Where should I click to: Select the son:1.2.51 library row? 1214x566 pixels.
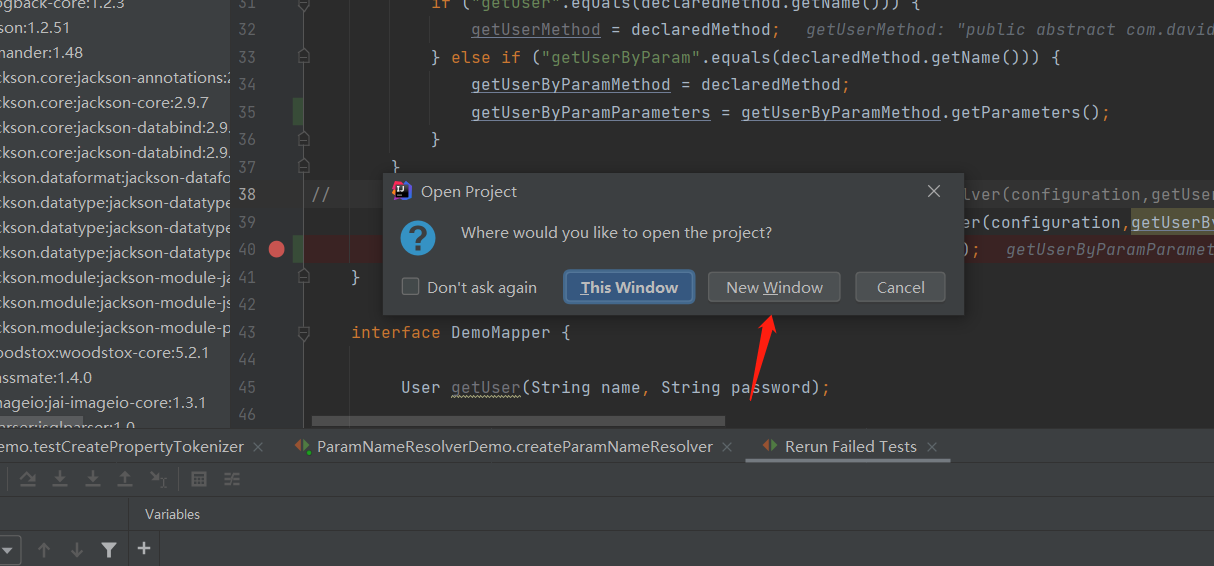(115, 27)
